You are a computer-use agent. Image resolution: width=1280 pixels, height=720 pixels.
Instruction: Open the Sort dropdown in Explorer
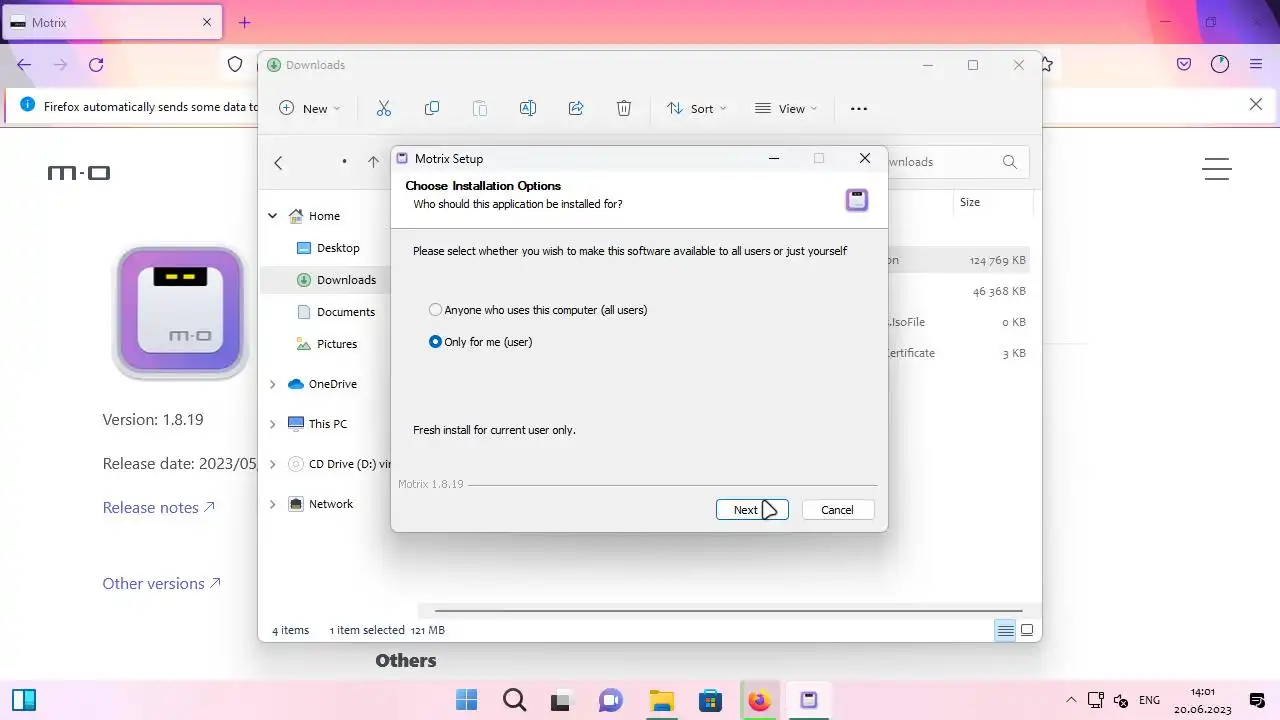pyautogui.click(x=697, y=108)
